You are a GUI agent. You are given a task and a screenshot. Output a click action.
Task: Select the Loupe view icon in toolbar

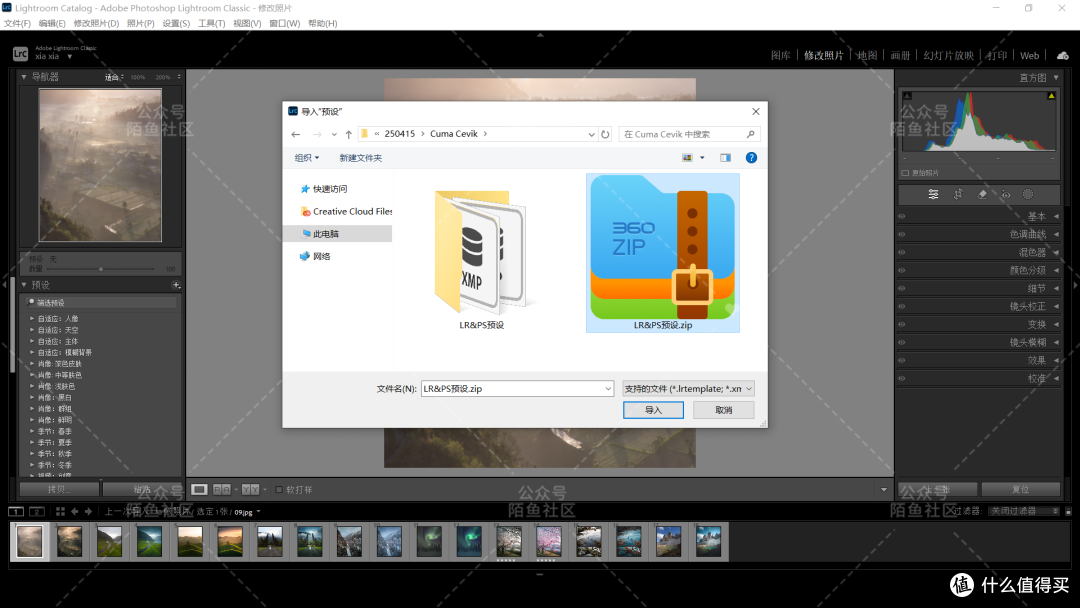click(x=199, y=490)
